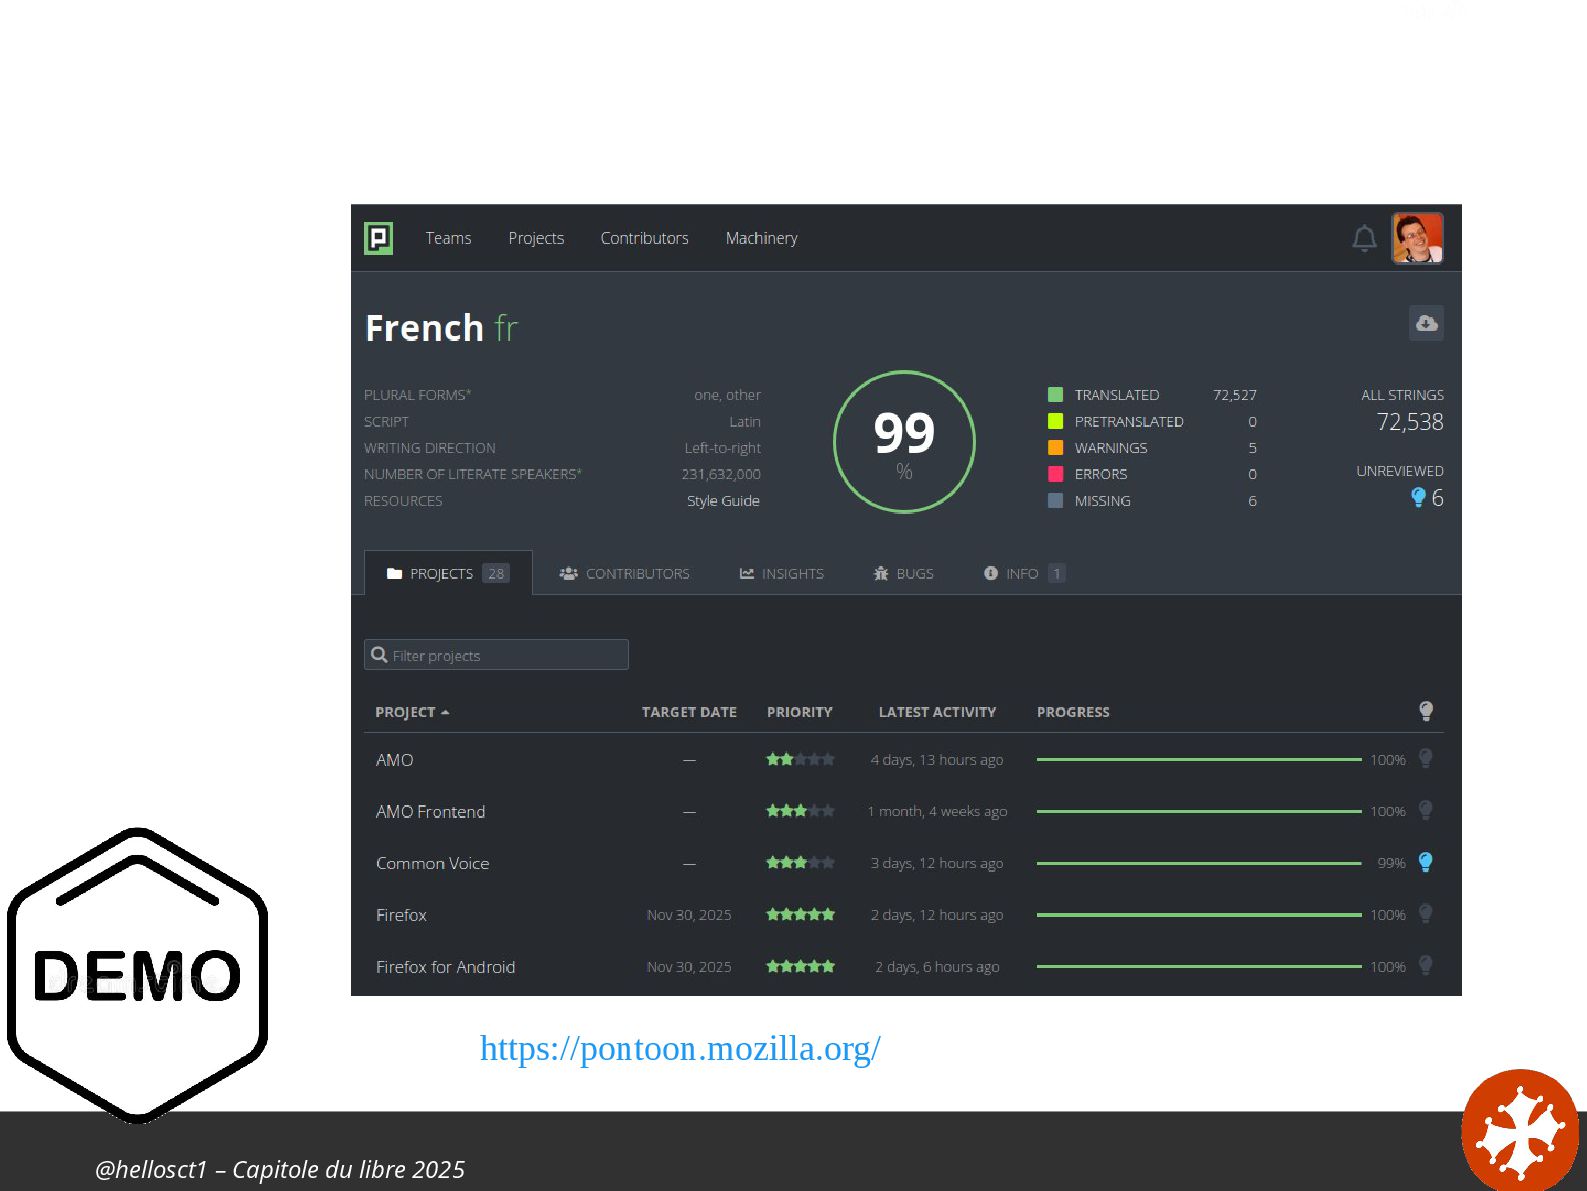Click the unreviewed lightbulb icon beside 6
Screen dimensions: 1587x1191
[x=1418, y=497]
